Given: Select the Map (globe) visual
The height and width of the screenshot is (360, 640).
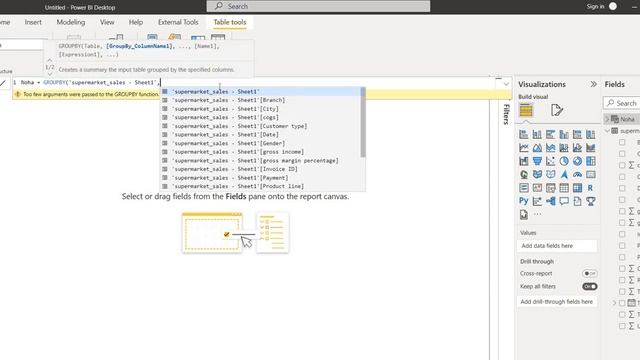Looking at the screenshot, I should tap(524, 175).
